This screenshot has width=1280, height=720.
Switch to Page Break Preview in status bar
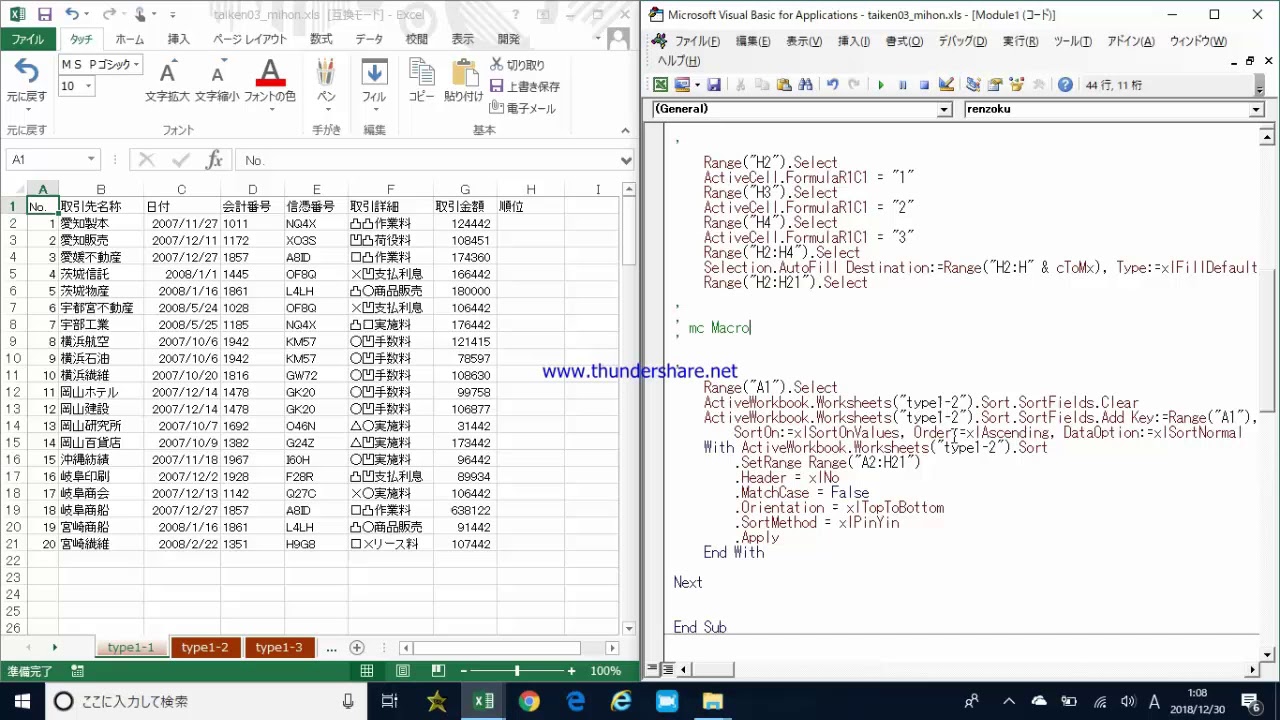coord(437,671)
